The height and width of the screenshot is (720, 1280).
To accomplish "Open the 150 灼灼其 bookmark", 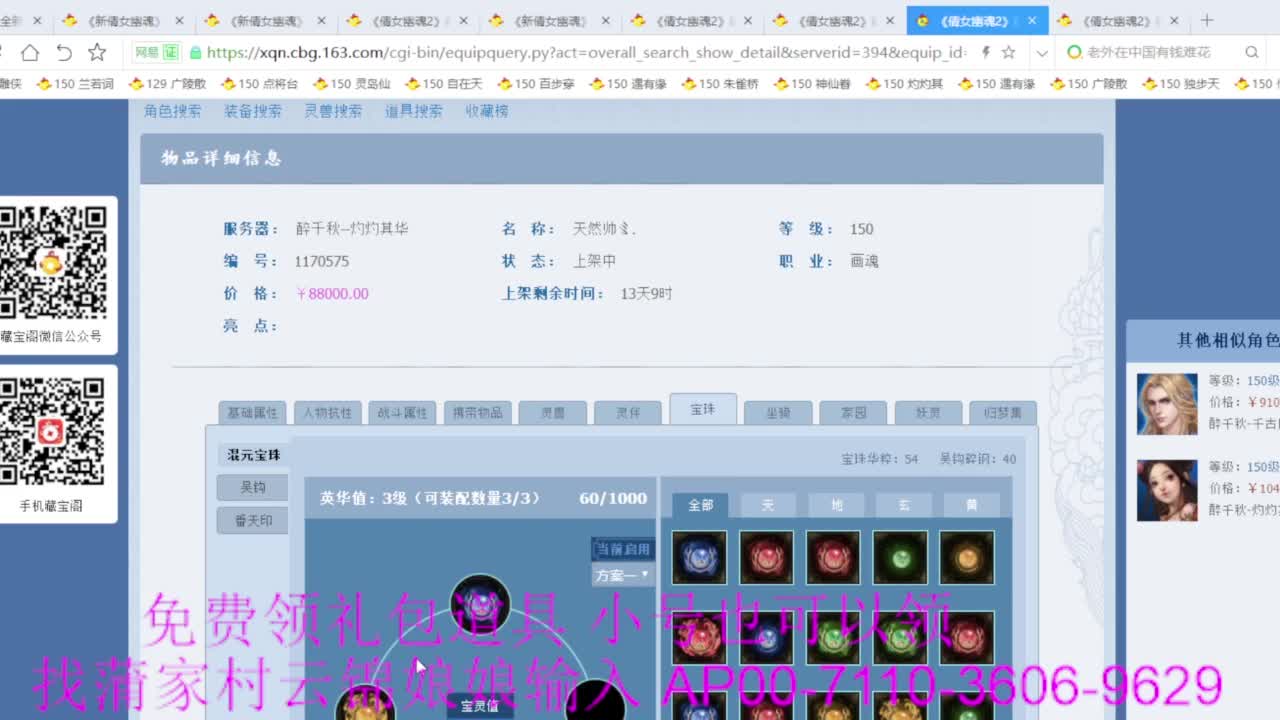I will [903, 84].
